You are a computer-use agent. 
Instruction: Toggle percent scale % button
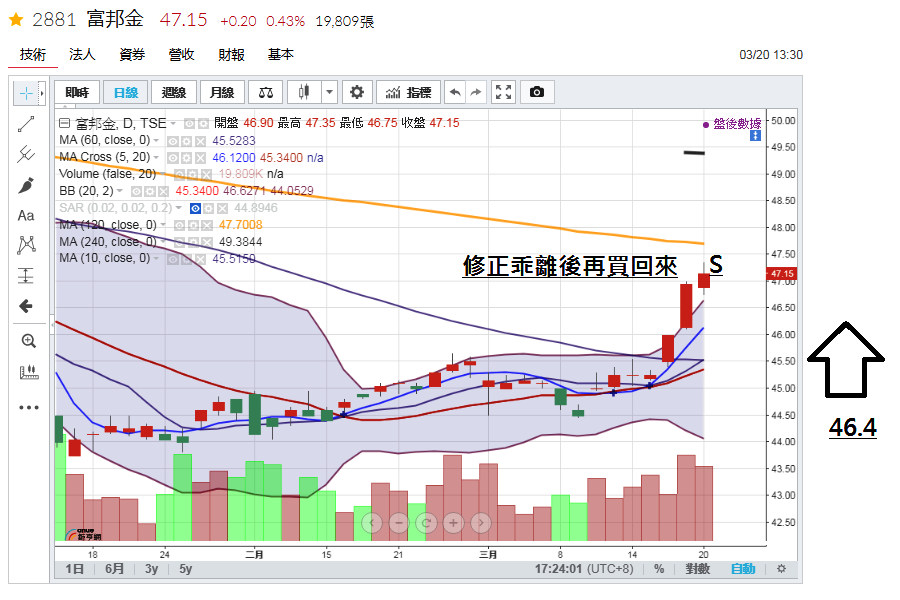[659, 569]
